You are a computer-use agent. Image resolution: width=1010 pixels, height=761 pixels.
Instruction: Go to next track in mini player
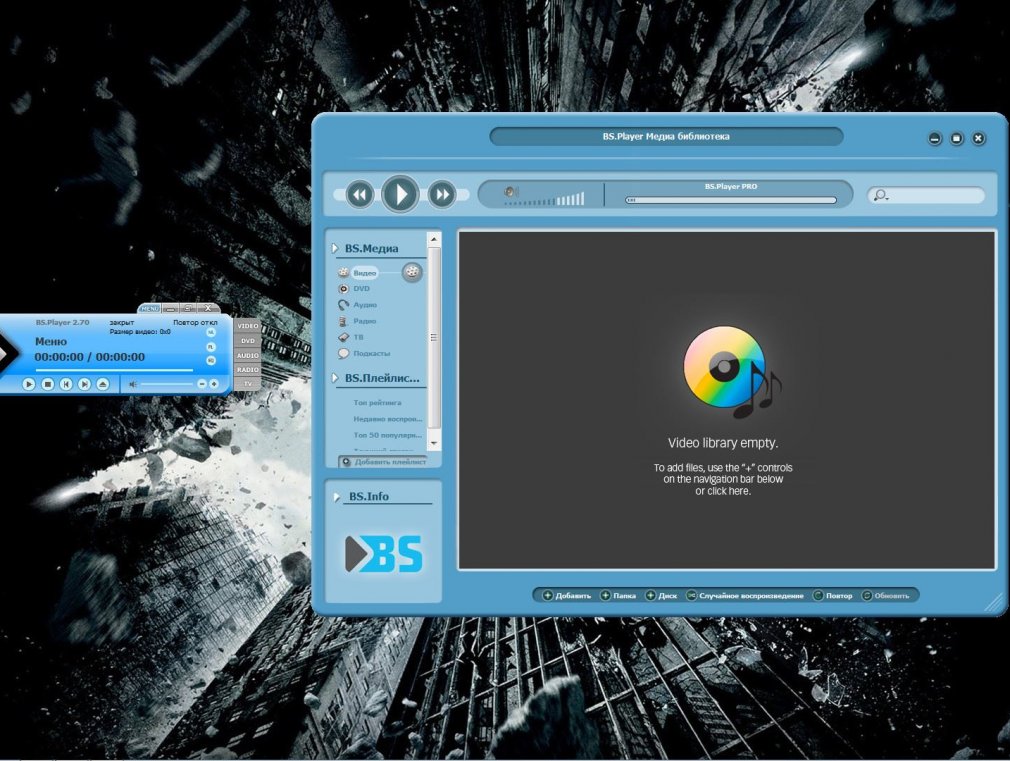[84, 384]
